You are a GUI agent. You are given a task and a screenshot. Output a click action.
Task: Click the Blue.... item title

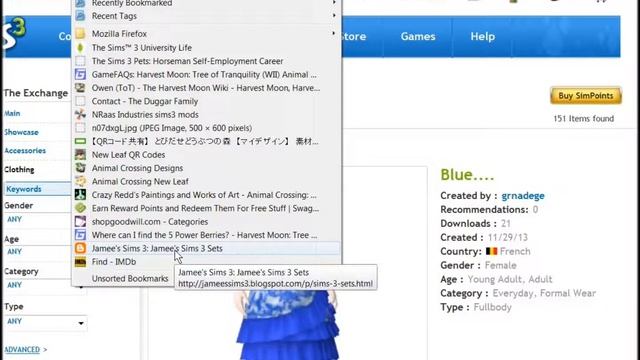tap(467, 175)
